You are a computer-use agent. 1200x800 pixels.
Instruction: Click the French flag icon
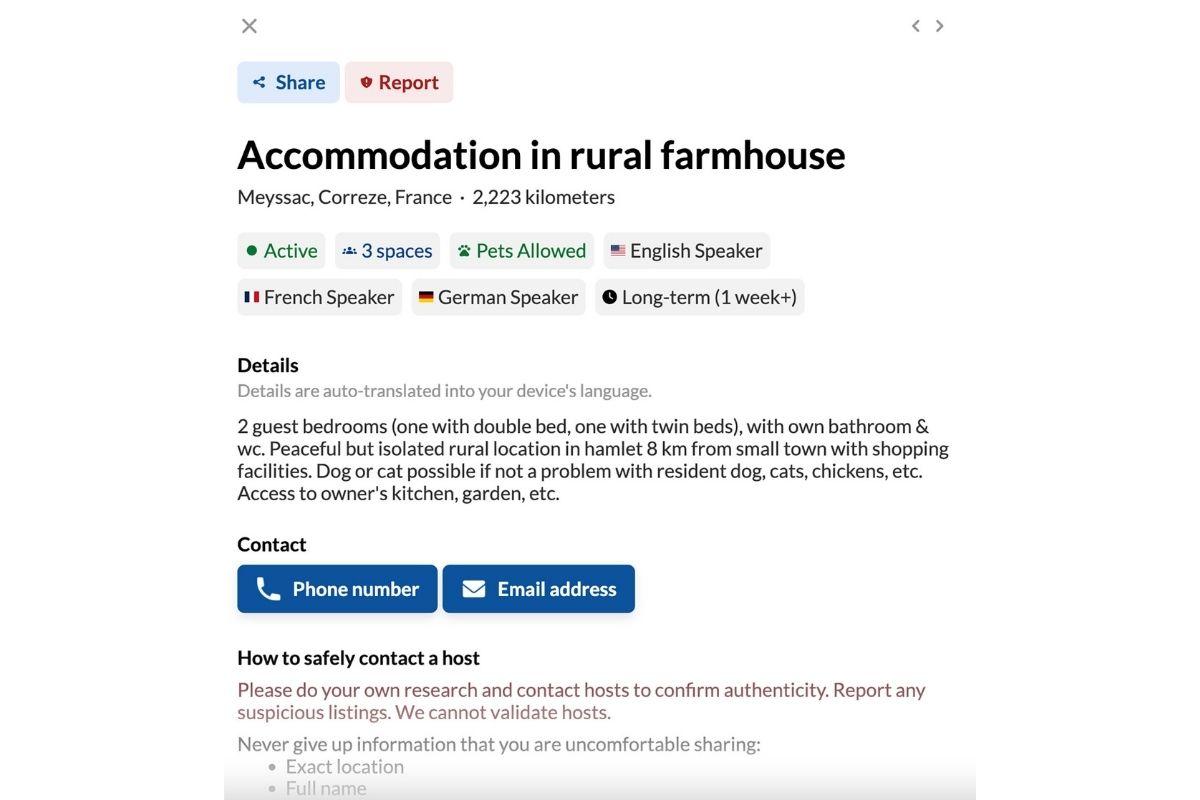pyautogui.click(x=252, y=297)
